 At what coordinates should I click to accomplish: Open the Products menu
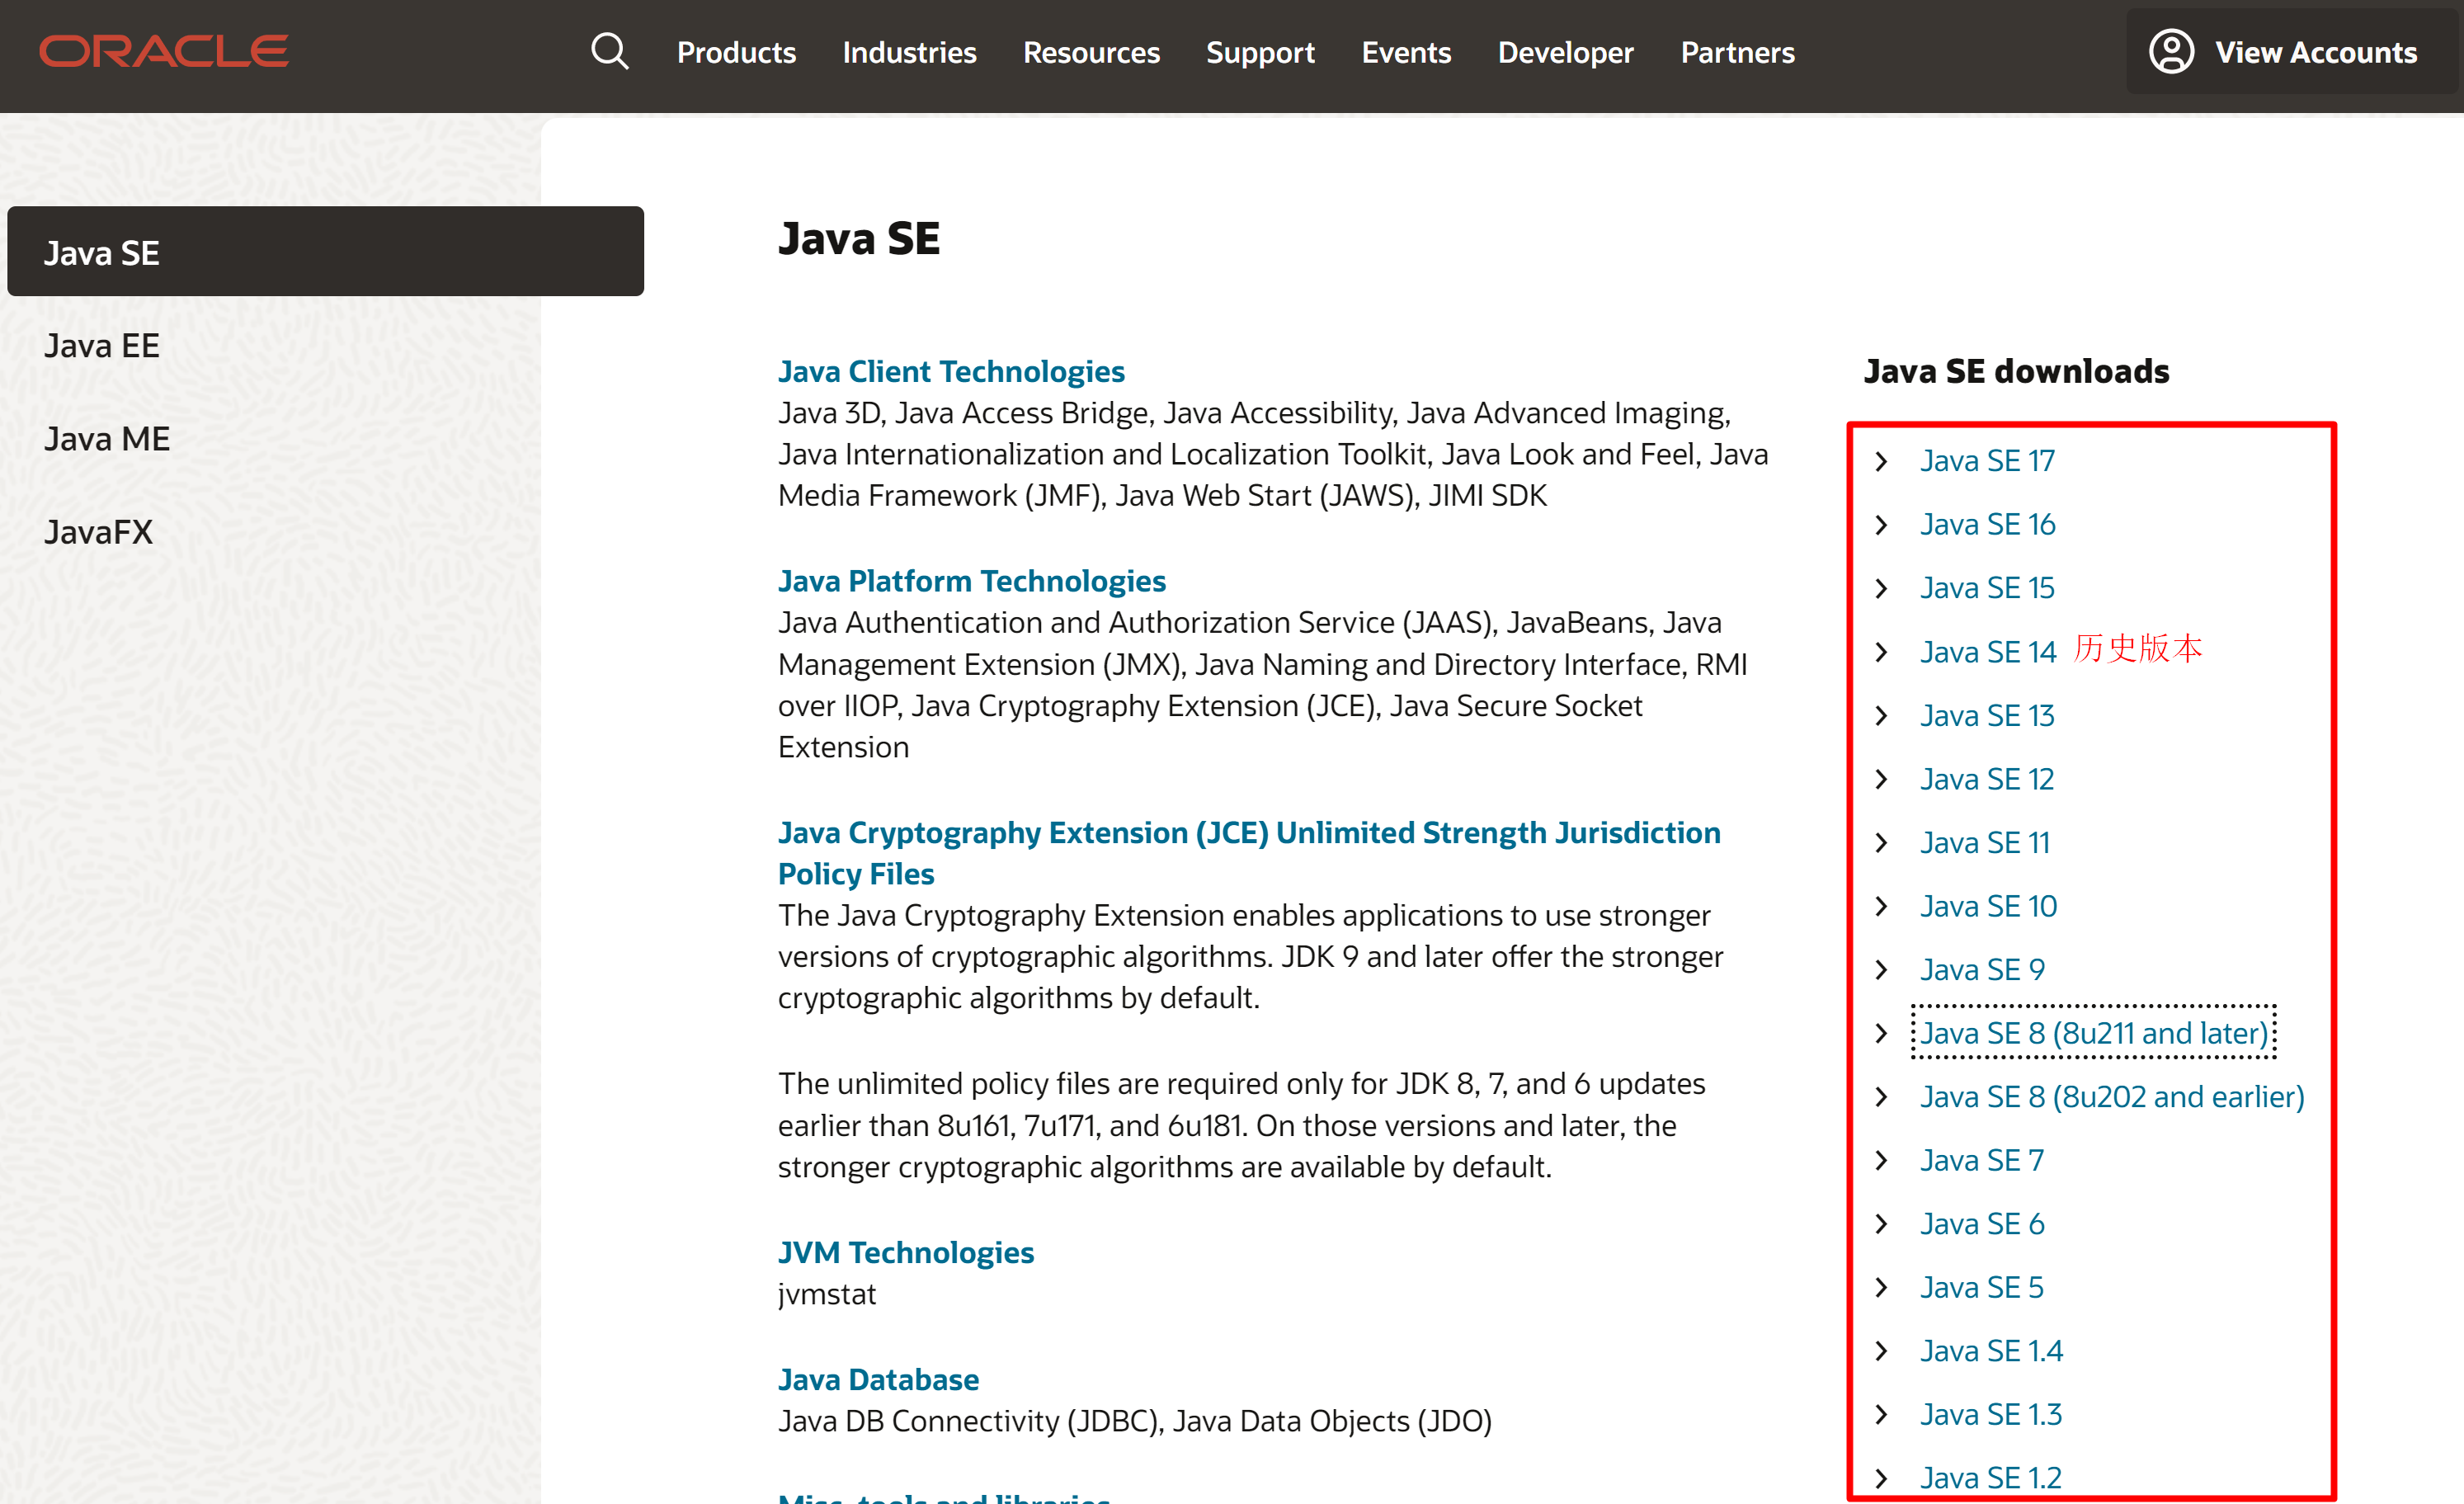[x=736, y=52]
